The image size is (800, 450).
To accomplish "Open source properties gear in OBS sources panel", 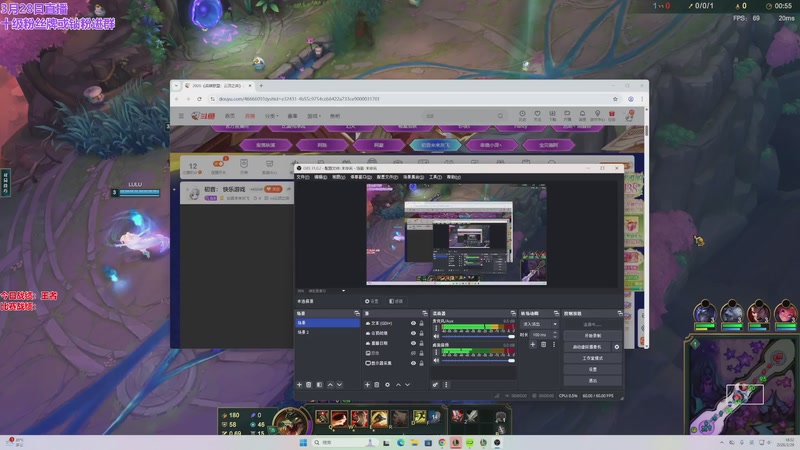I will pos(387,385).
